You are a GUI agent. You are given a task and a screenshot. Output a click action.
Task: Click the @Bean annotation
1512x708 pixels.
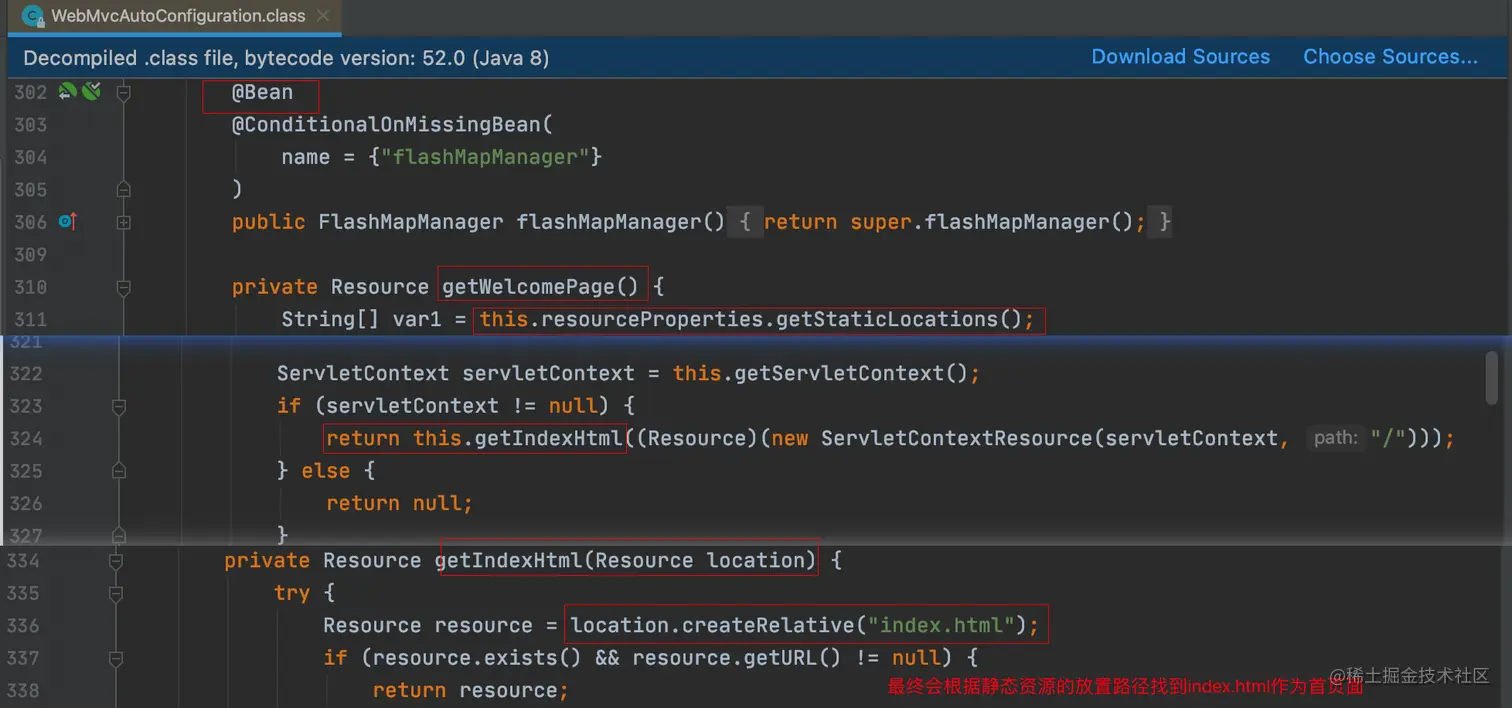pyautogui.click(x=263, y=92)
